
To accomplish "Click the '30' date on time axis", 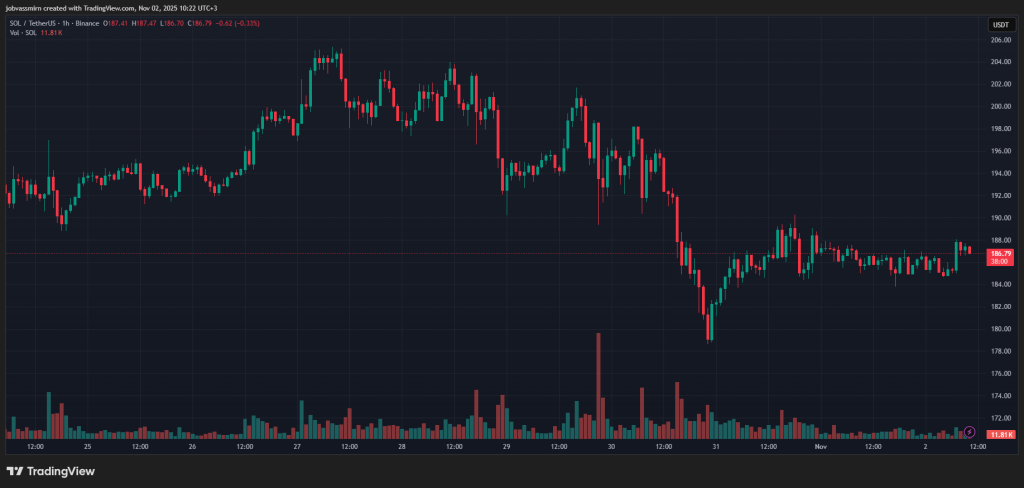I will pos(609,447).
